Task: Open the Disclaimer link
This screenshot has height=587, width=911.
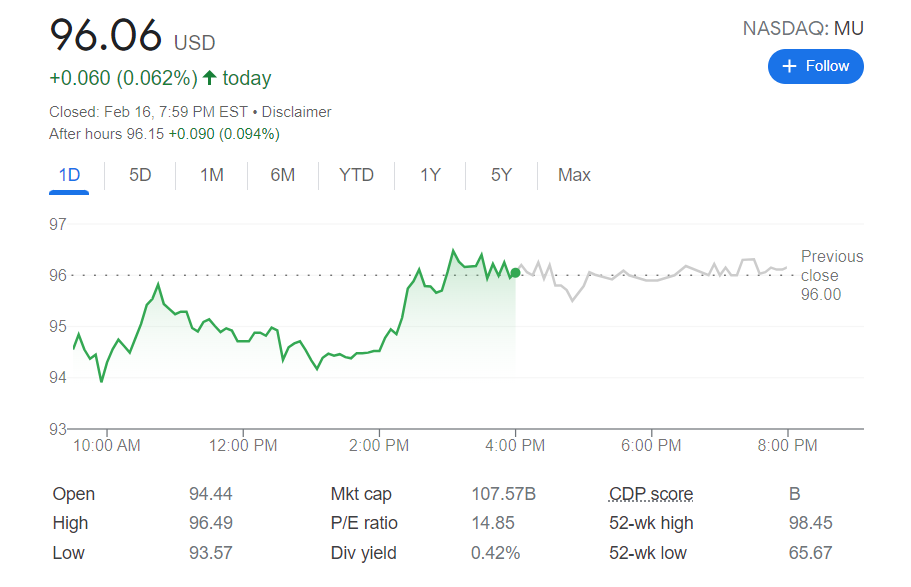Action: point(297,112)
